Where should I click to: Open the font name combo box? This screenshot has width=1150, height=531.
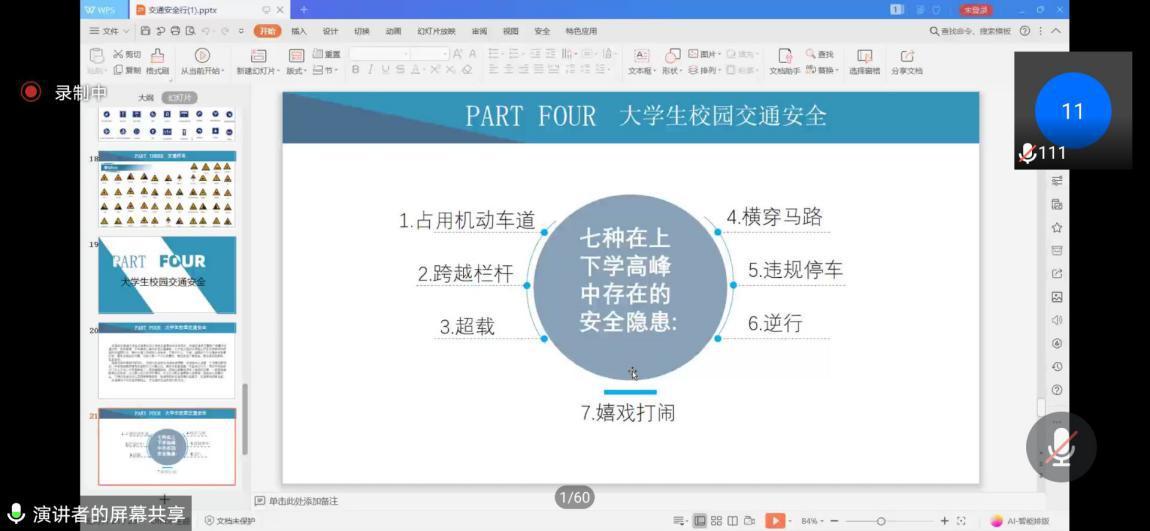pos(380,53)
